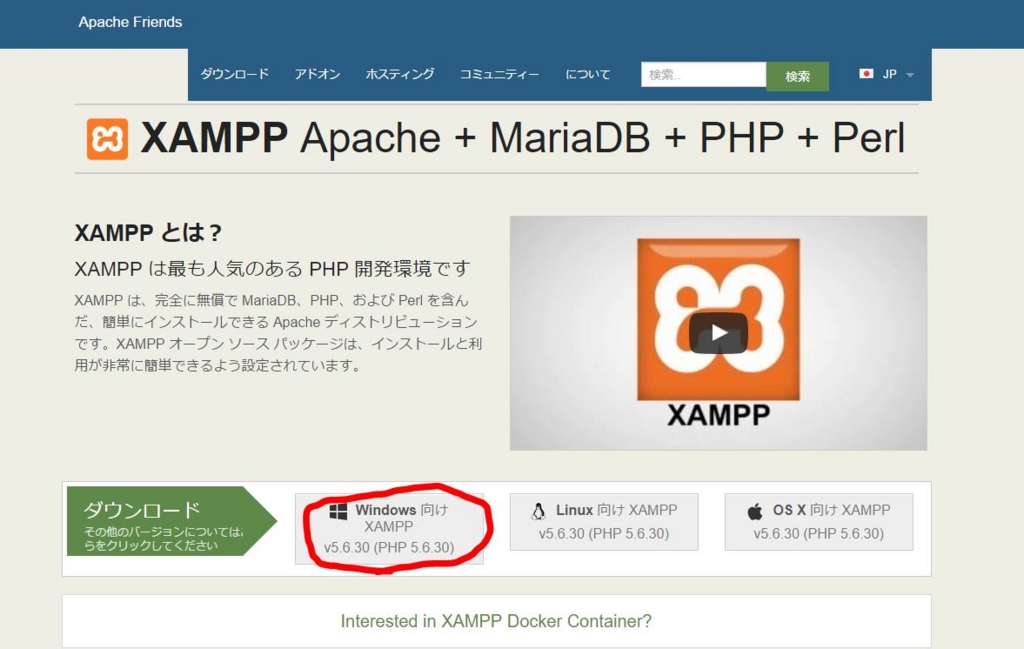Click the Windows logo icon in download button
Image resolution: width=1024 pixels, height=649 pixels.
pyautogui.click(x=338, y=511)
